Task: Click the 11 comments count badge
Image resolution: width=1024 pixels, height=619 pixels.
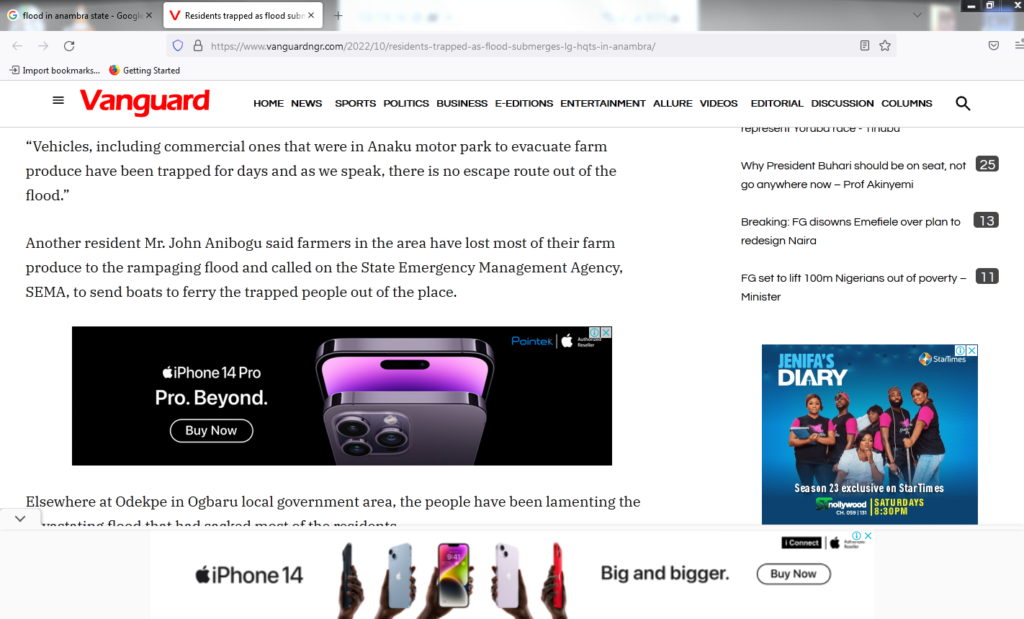Action: [987, 276]
